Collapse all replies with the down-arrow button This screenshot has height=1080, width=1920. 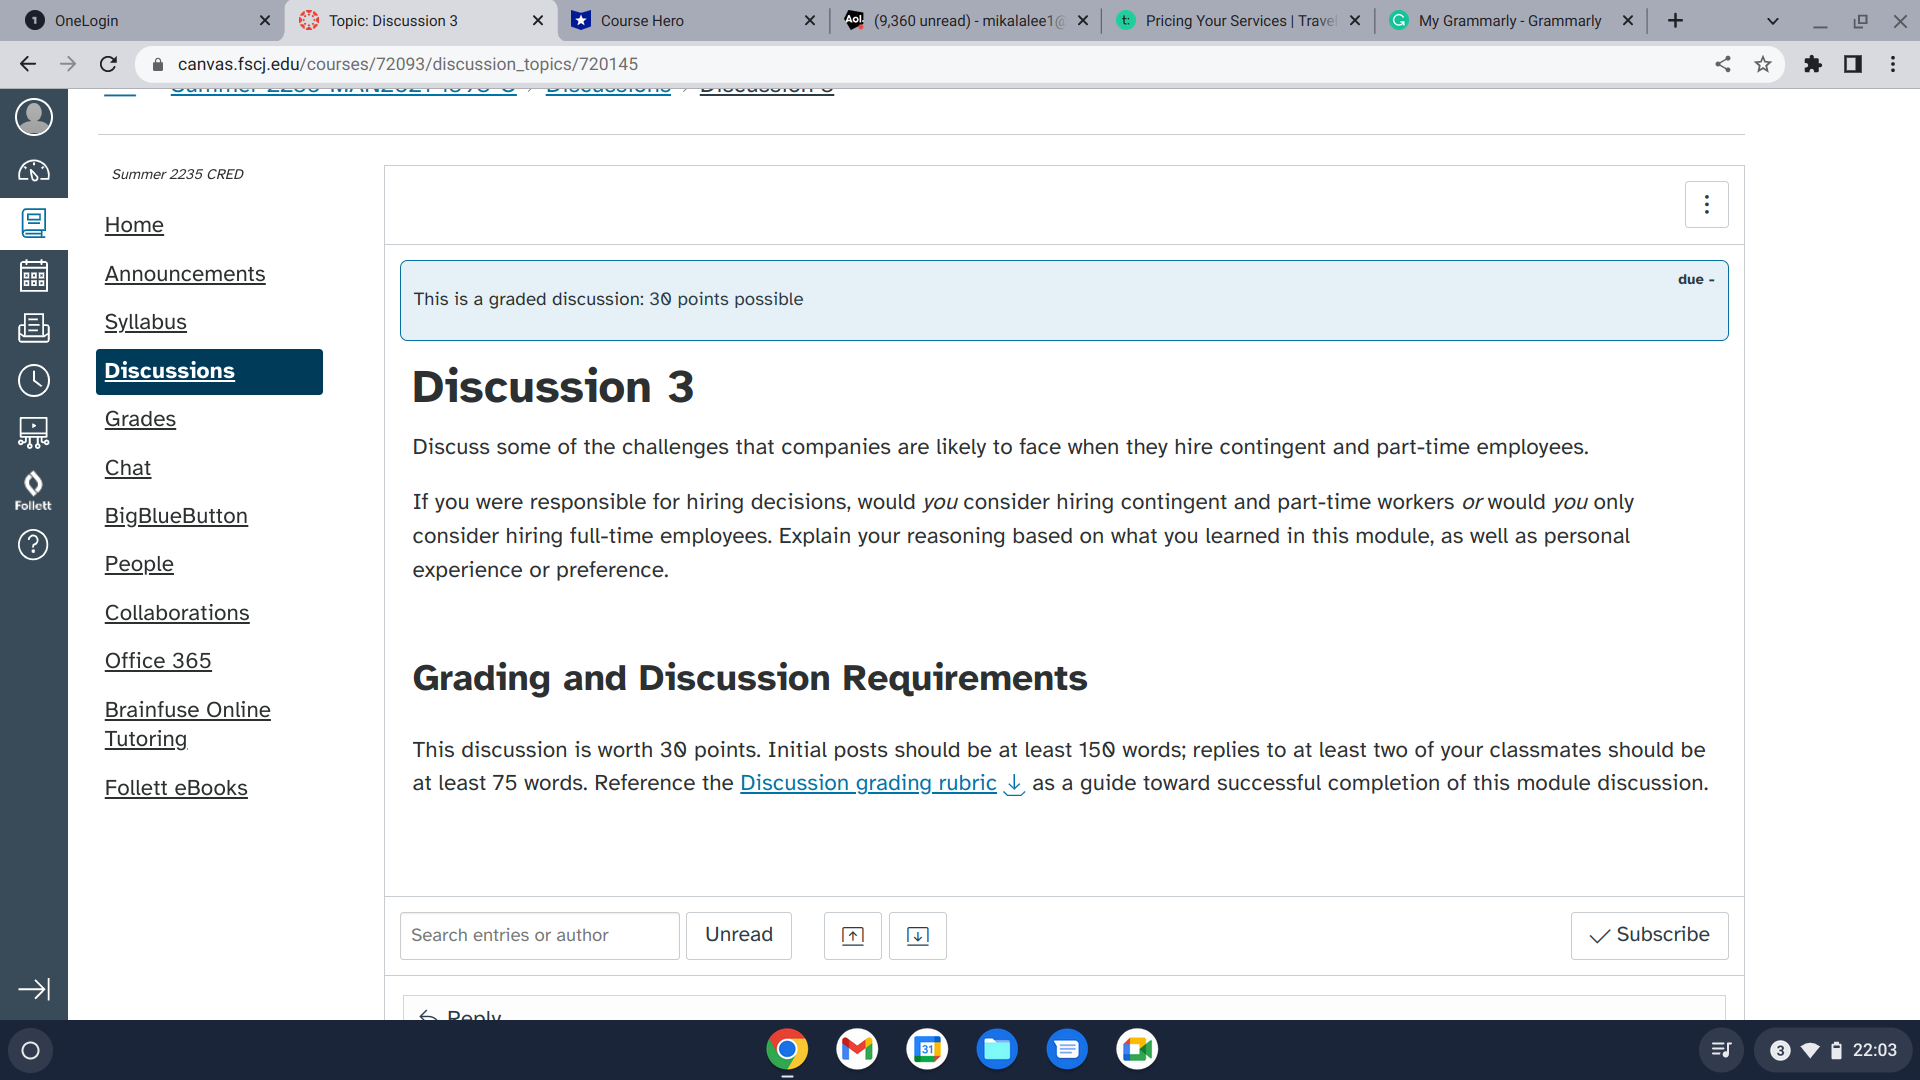click(x=917, y=935)
